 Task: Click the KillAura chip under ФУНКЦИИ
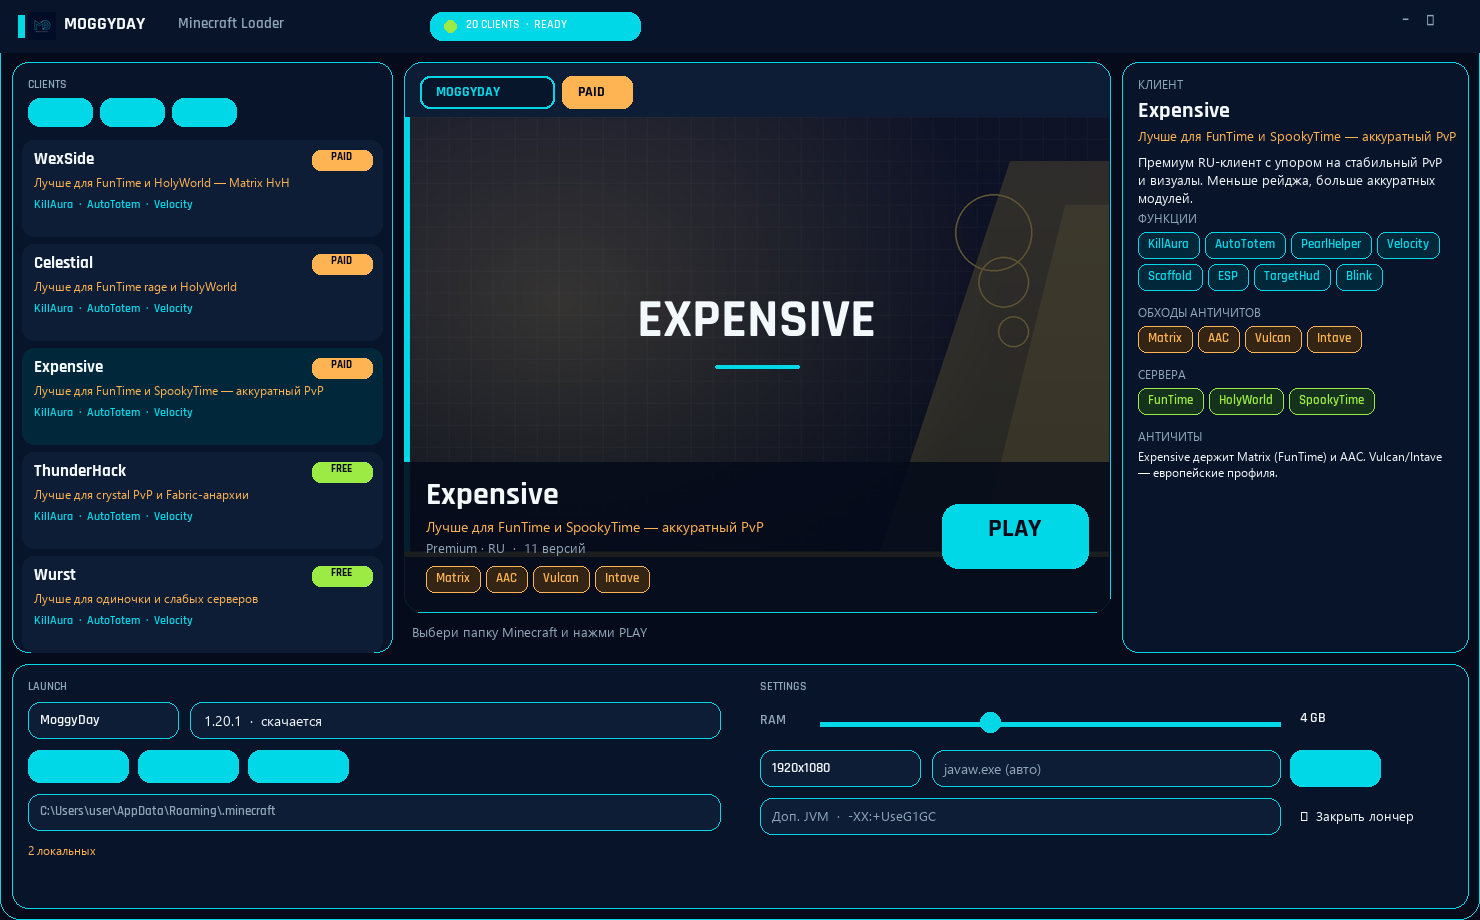click(x=1168, y=245)
